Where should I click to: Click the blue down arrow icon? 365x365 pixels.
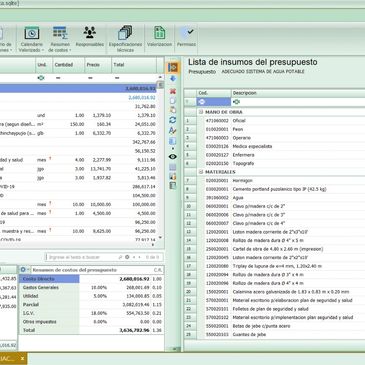[x=173, y=79]
